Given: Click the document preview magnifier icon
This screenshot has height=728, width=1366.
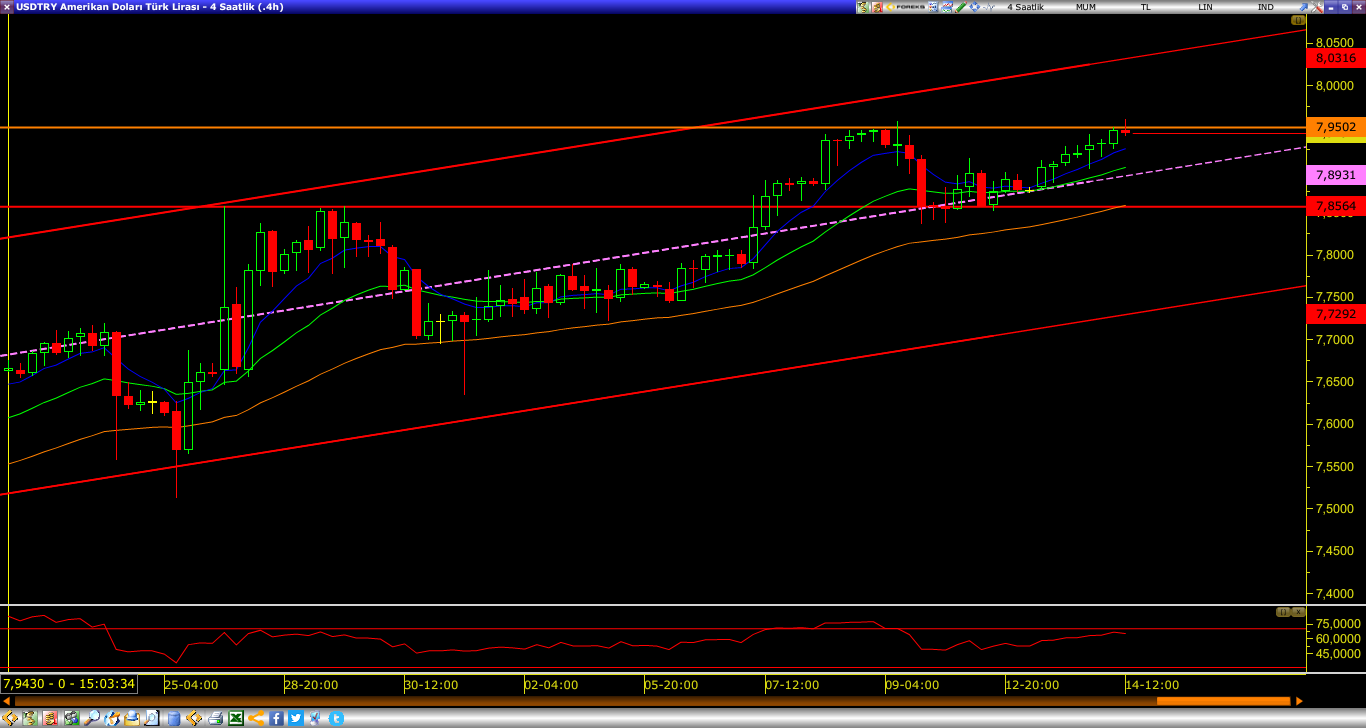Looking at the screenshot, I should pos(152,718).
